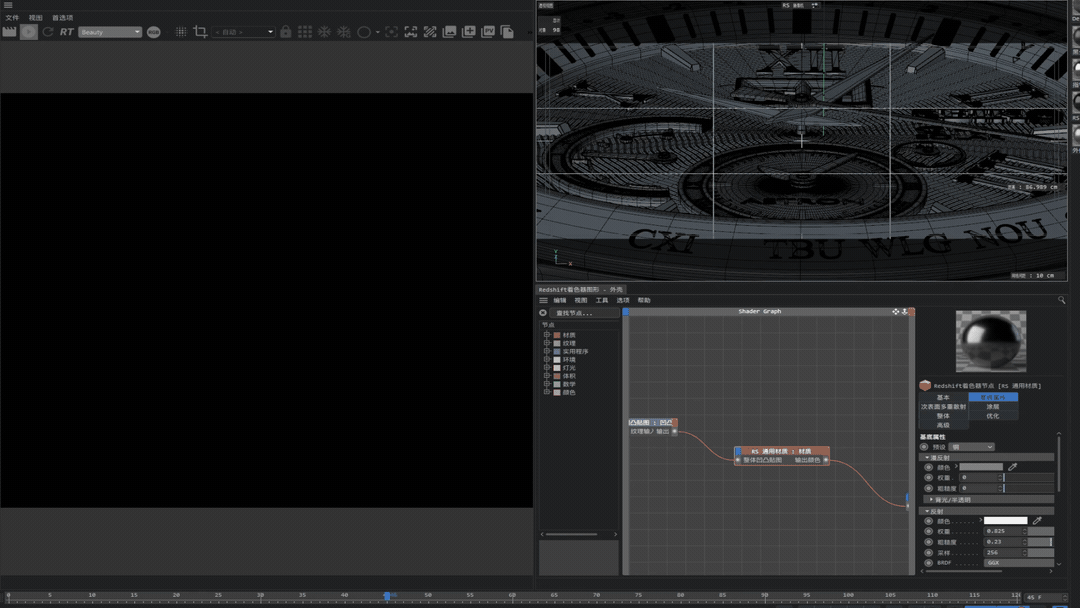Click the circle shape icon in toolbar
The image size is (1080, 608).
[x=364, y=32]
